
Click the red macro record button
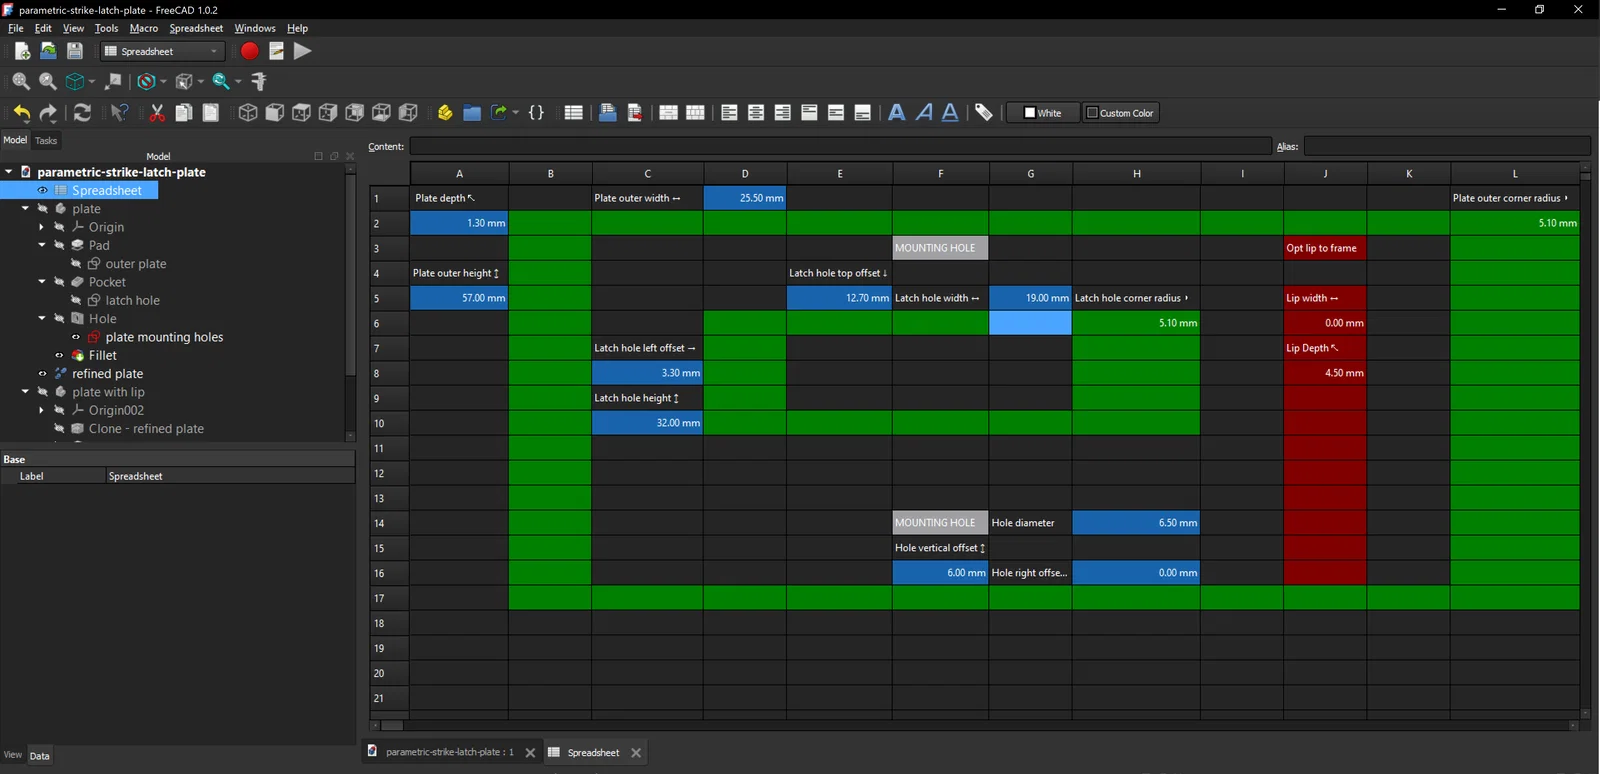point(249,51)
